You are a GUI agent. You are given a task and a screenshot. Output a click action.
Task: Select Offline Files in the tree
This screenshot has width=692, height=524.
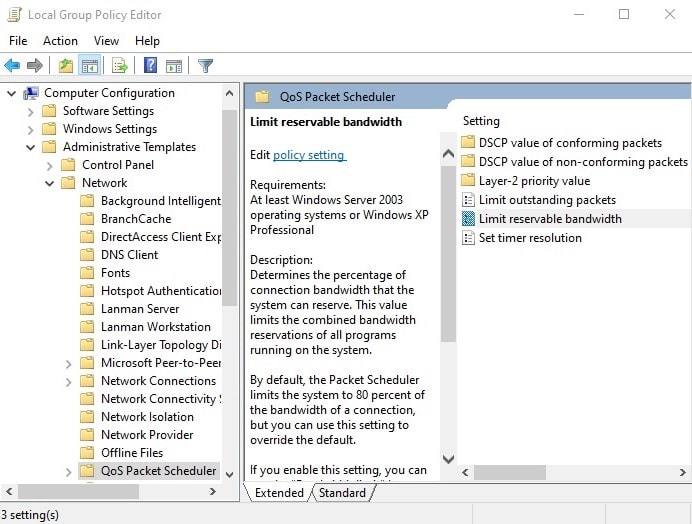coord(132,453)
